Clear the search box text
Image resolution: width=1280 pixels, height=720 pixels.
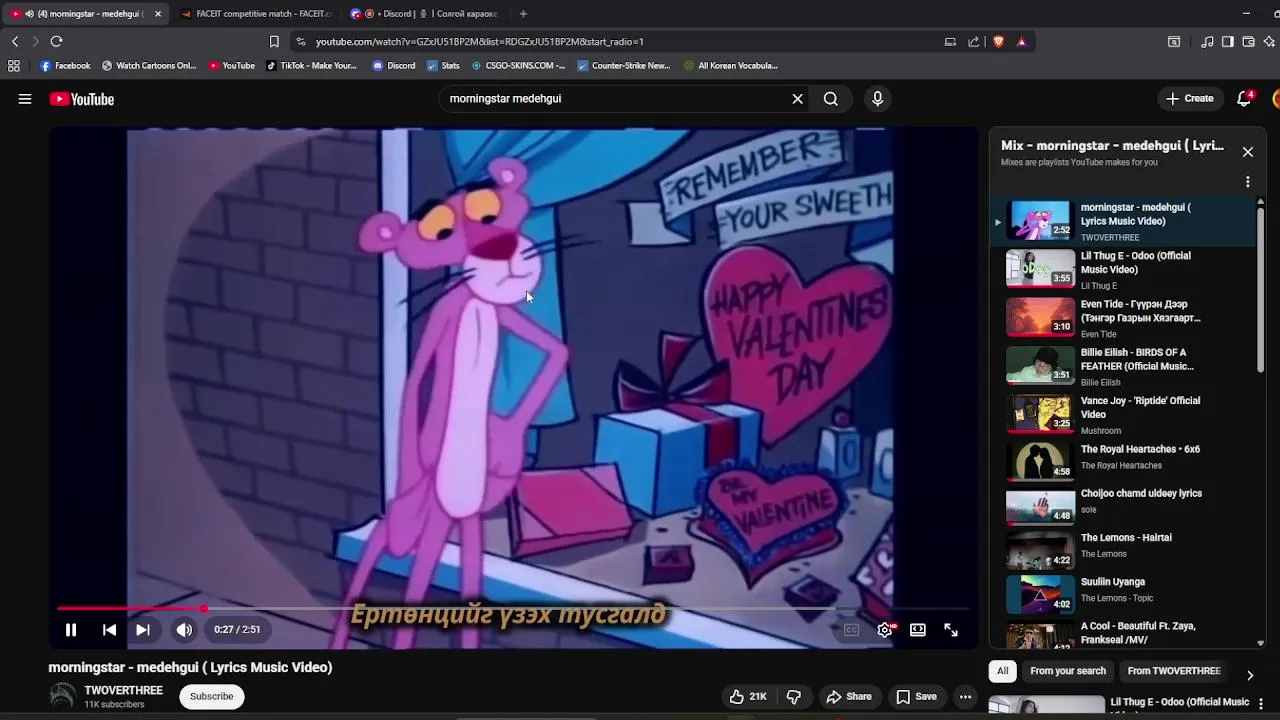(x=797, y=99)
